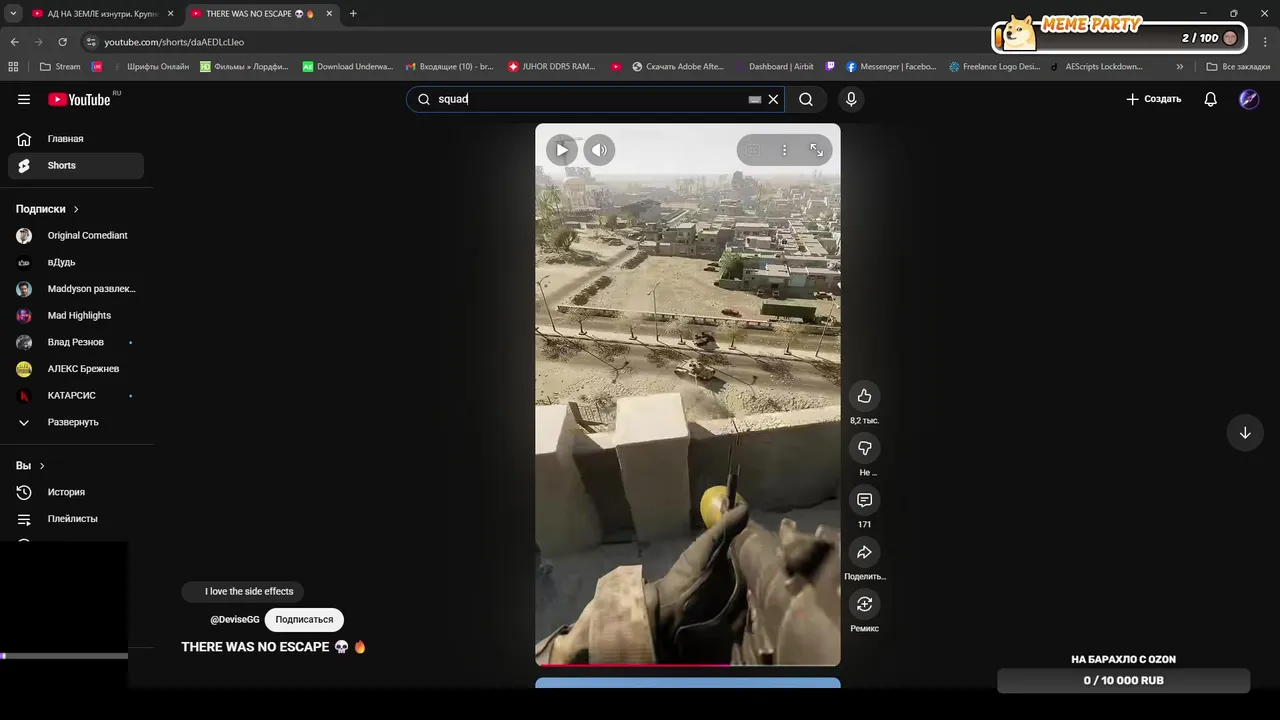This screenshot has width=1280, height=720.
Task: Open Download Underwa... bookmark
Action: tap(348, 67)
